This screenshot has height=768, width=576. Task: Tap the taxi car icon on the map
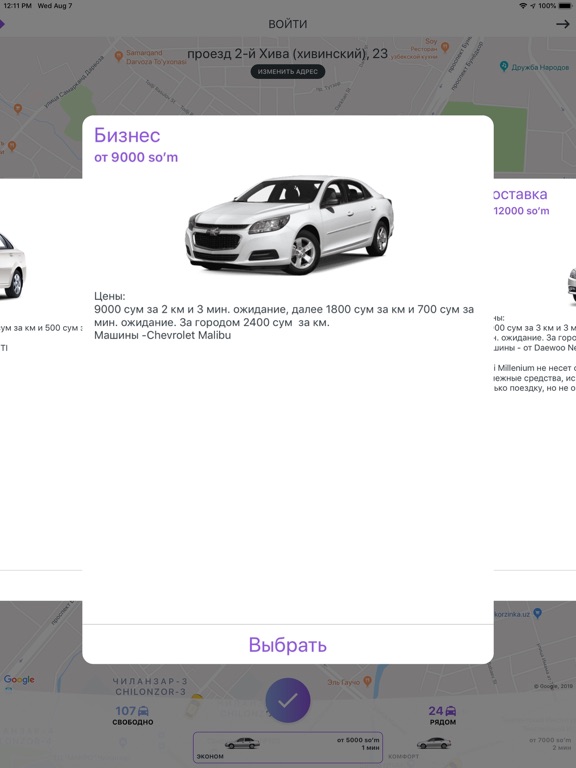click(195, 706)
